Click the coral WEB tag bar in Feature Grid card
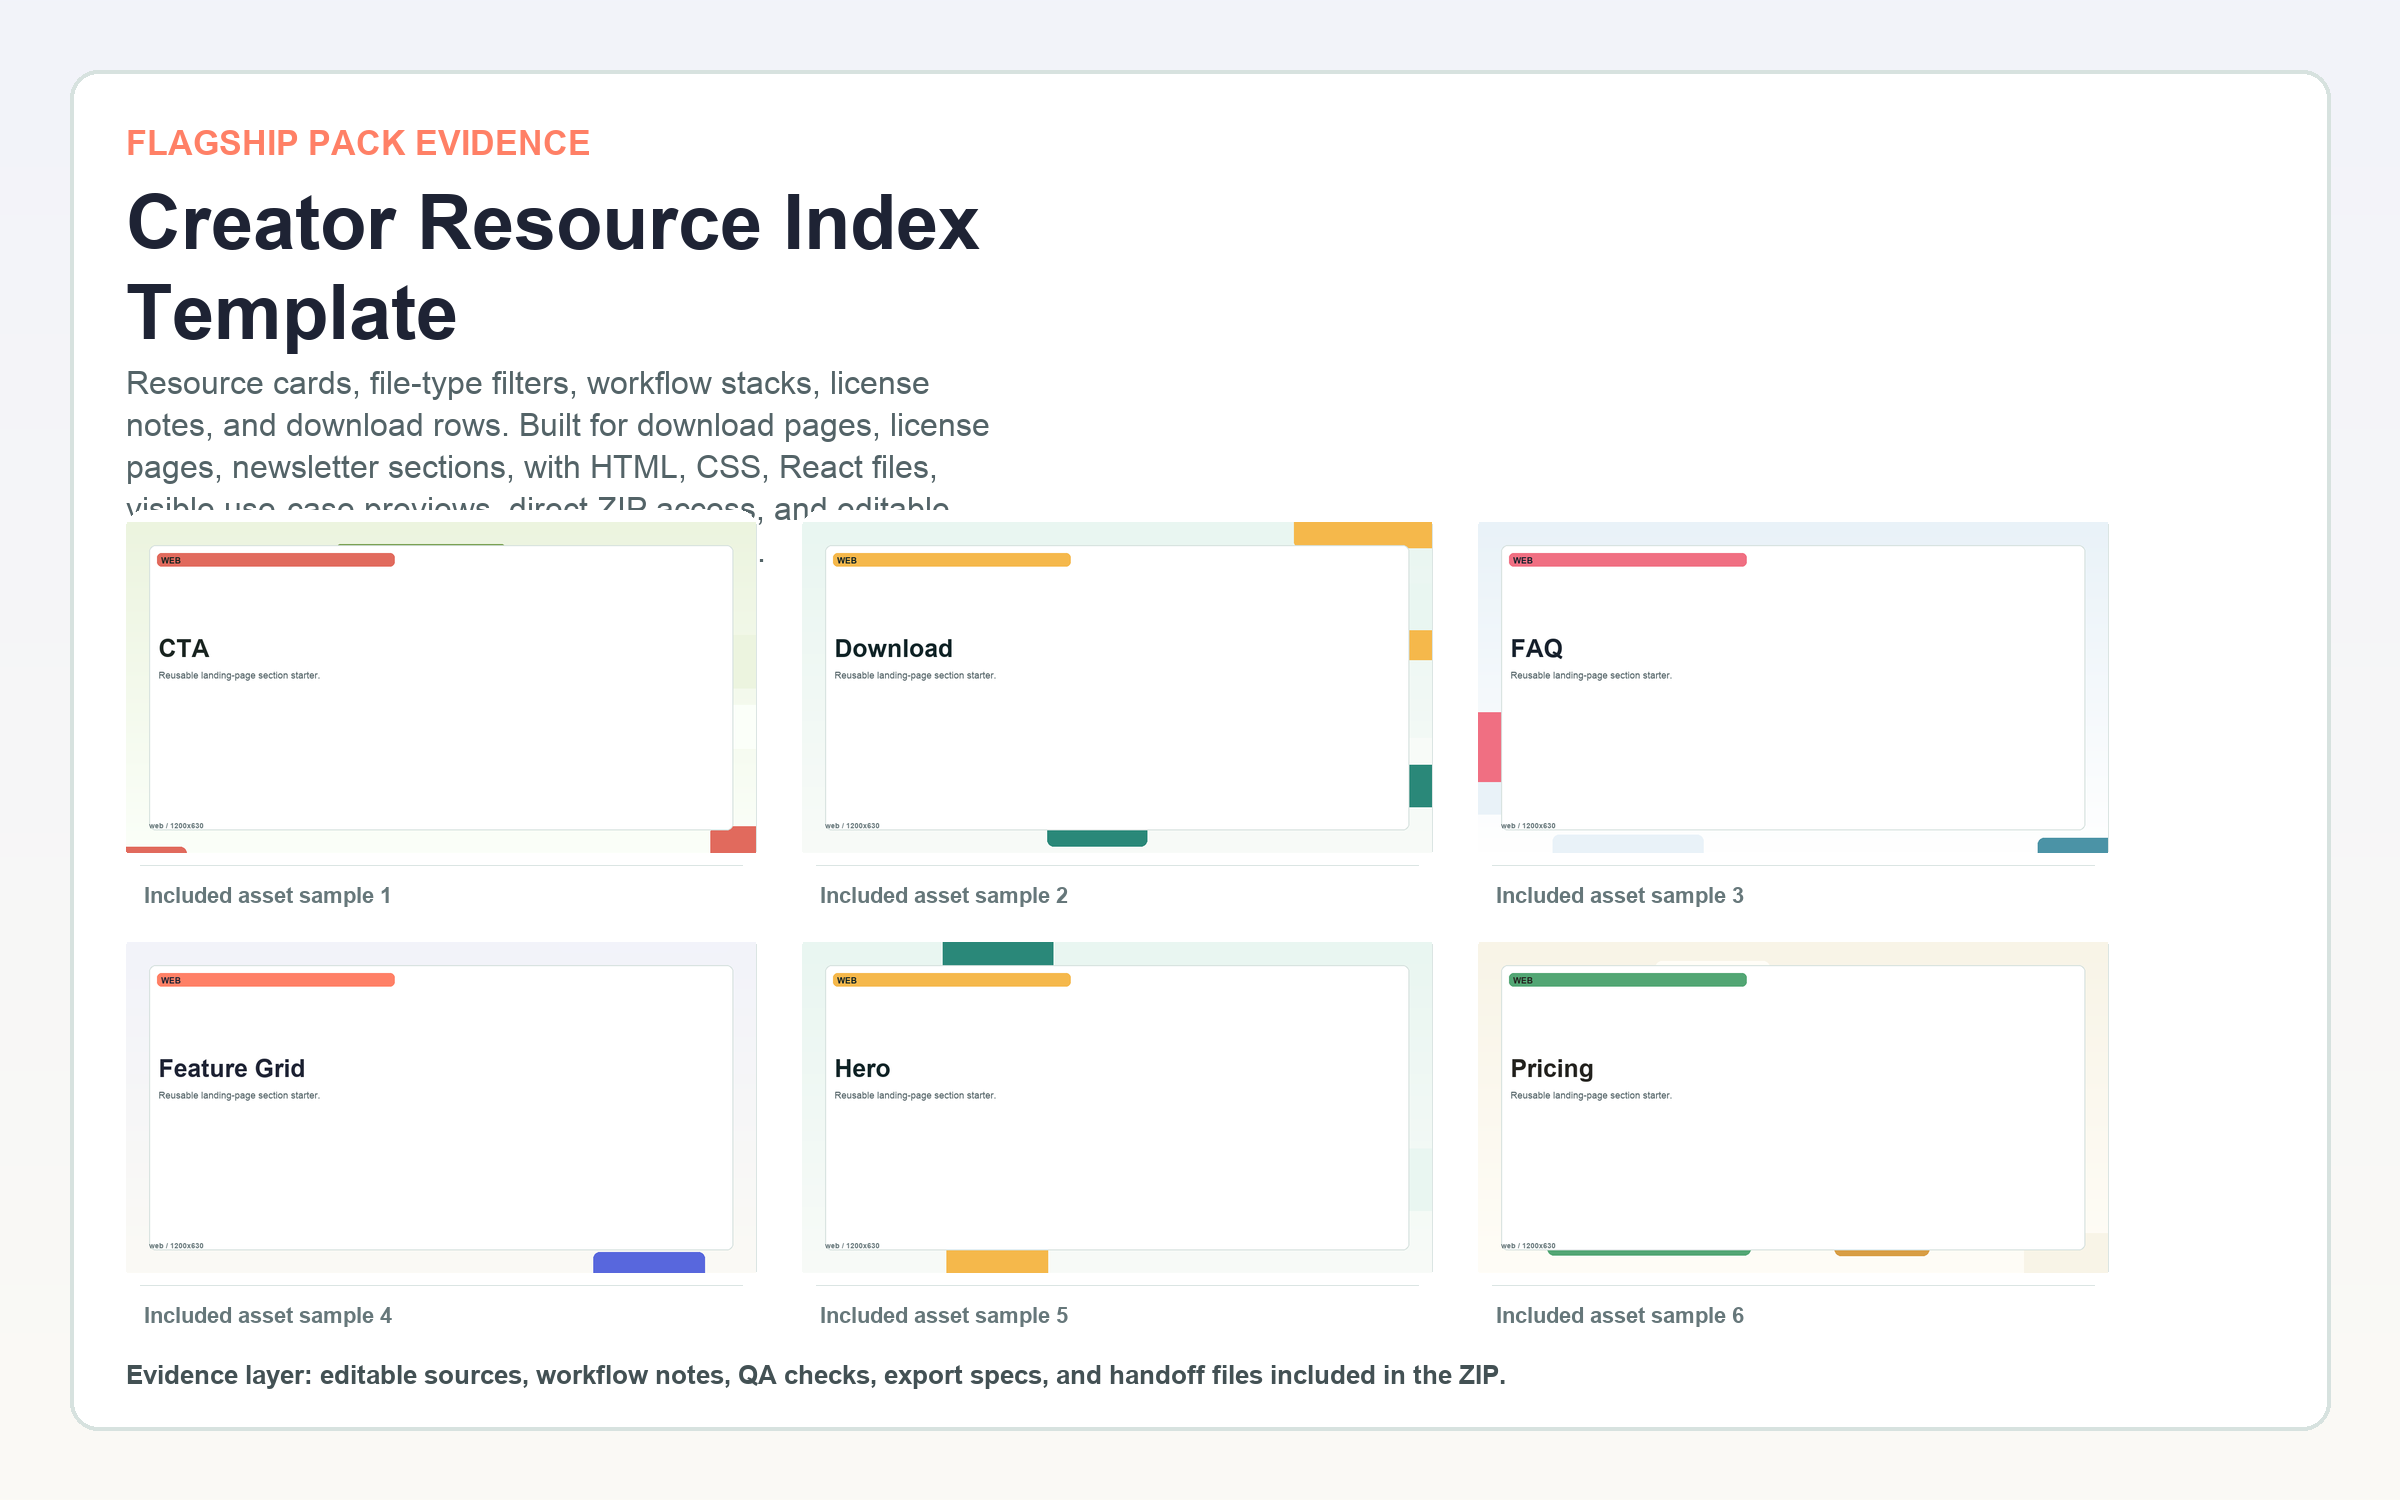The height and width of the screenshot is (1500, 2400). click(x=276, y=980)
